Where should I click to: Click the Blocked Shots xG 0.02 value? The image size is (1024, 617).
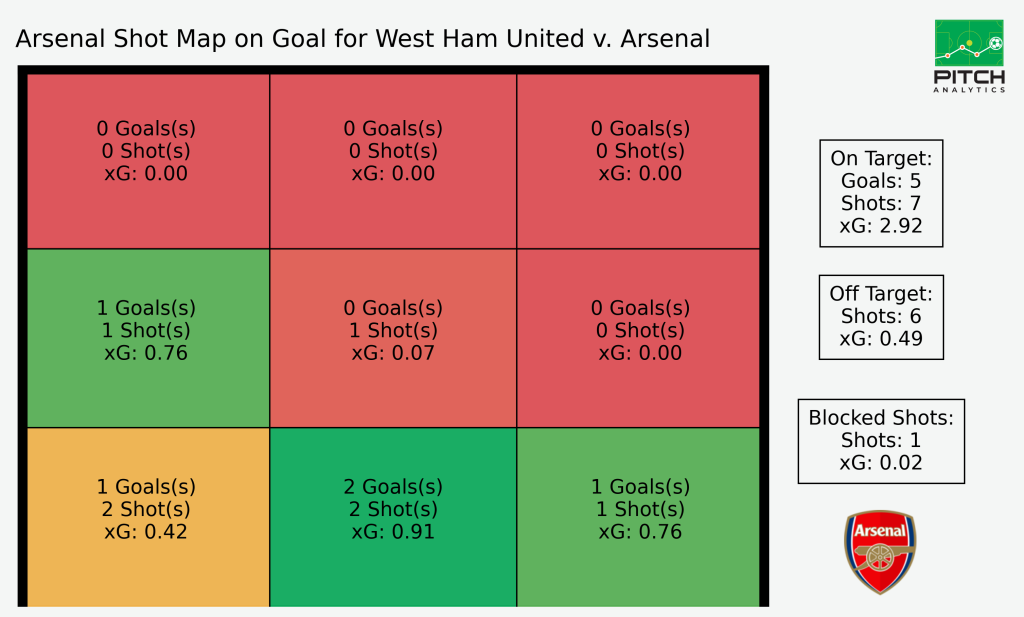[881, 463]
